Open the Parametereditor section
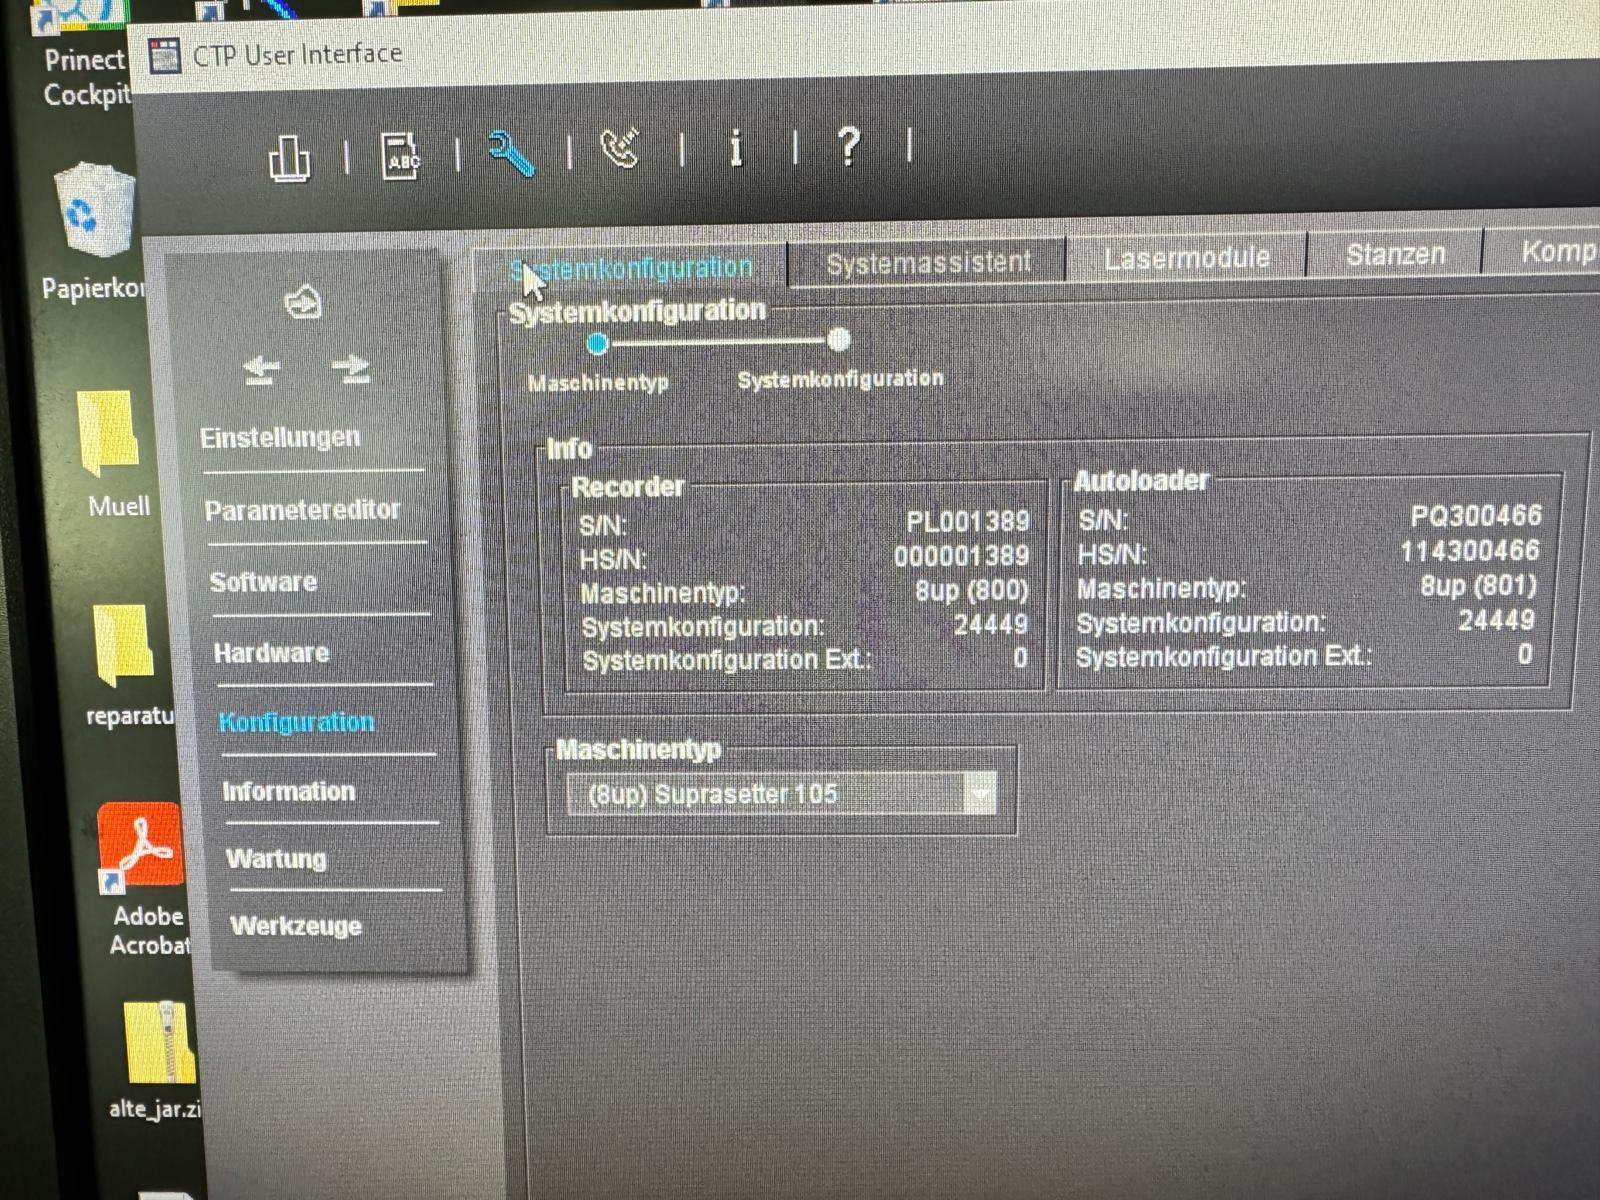The width and height of the screenshot is (1600, 1200). [x=303, y=509]
